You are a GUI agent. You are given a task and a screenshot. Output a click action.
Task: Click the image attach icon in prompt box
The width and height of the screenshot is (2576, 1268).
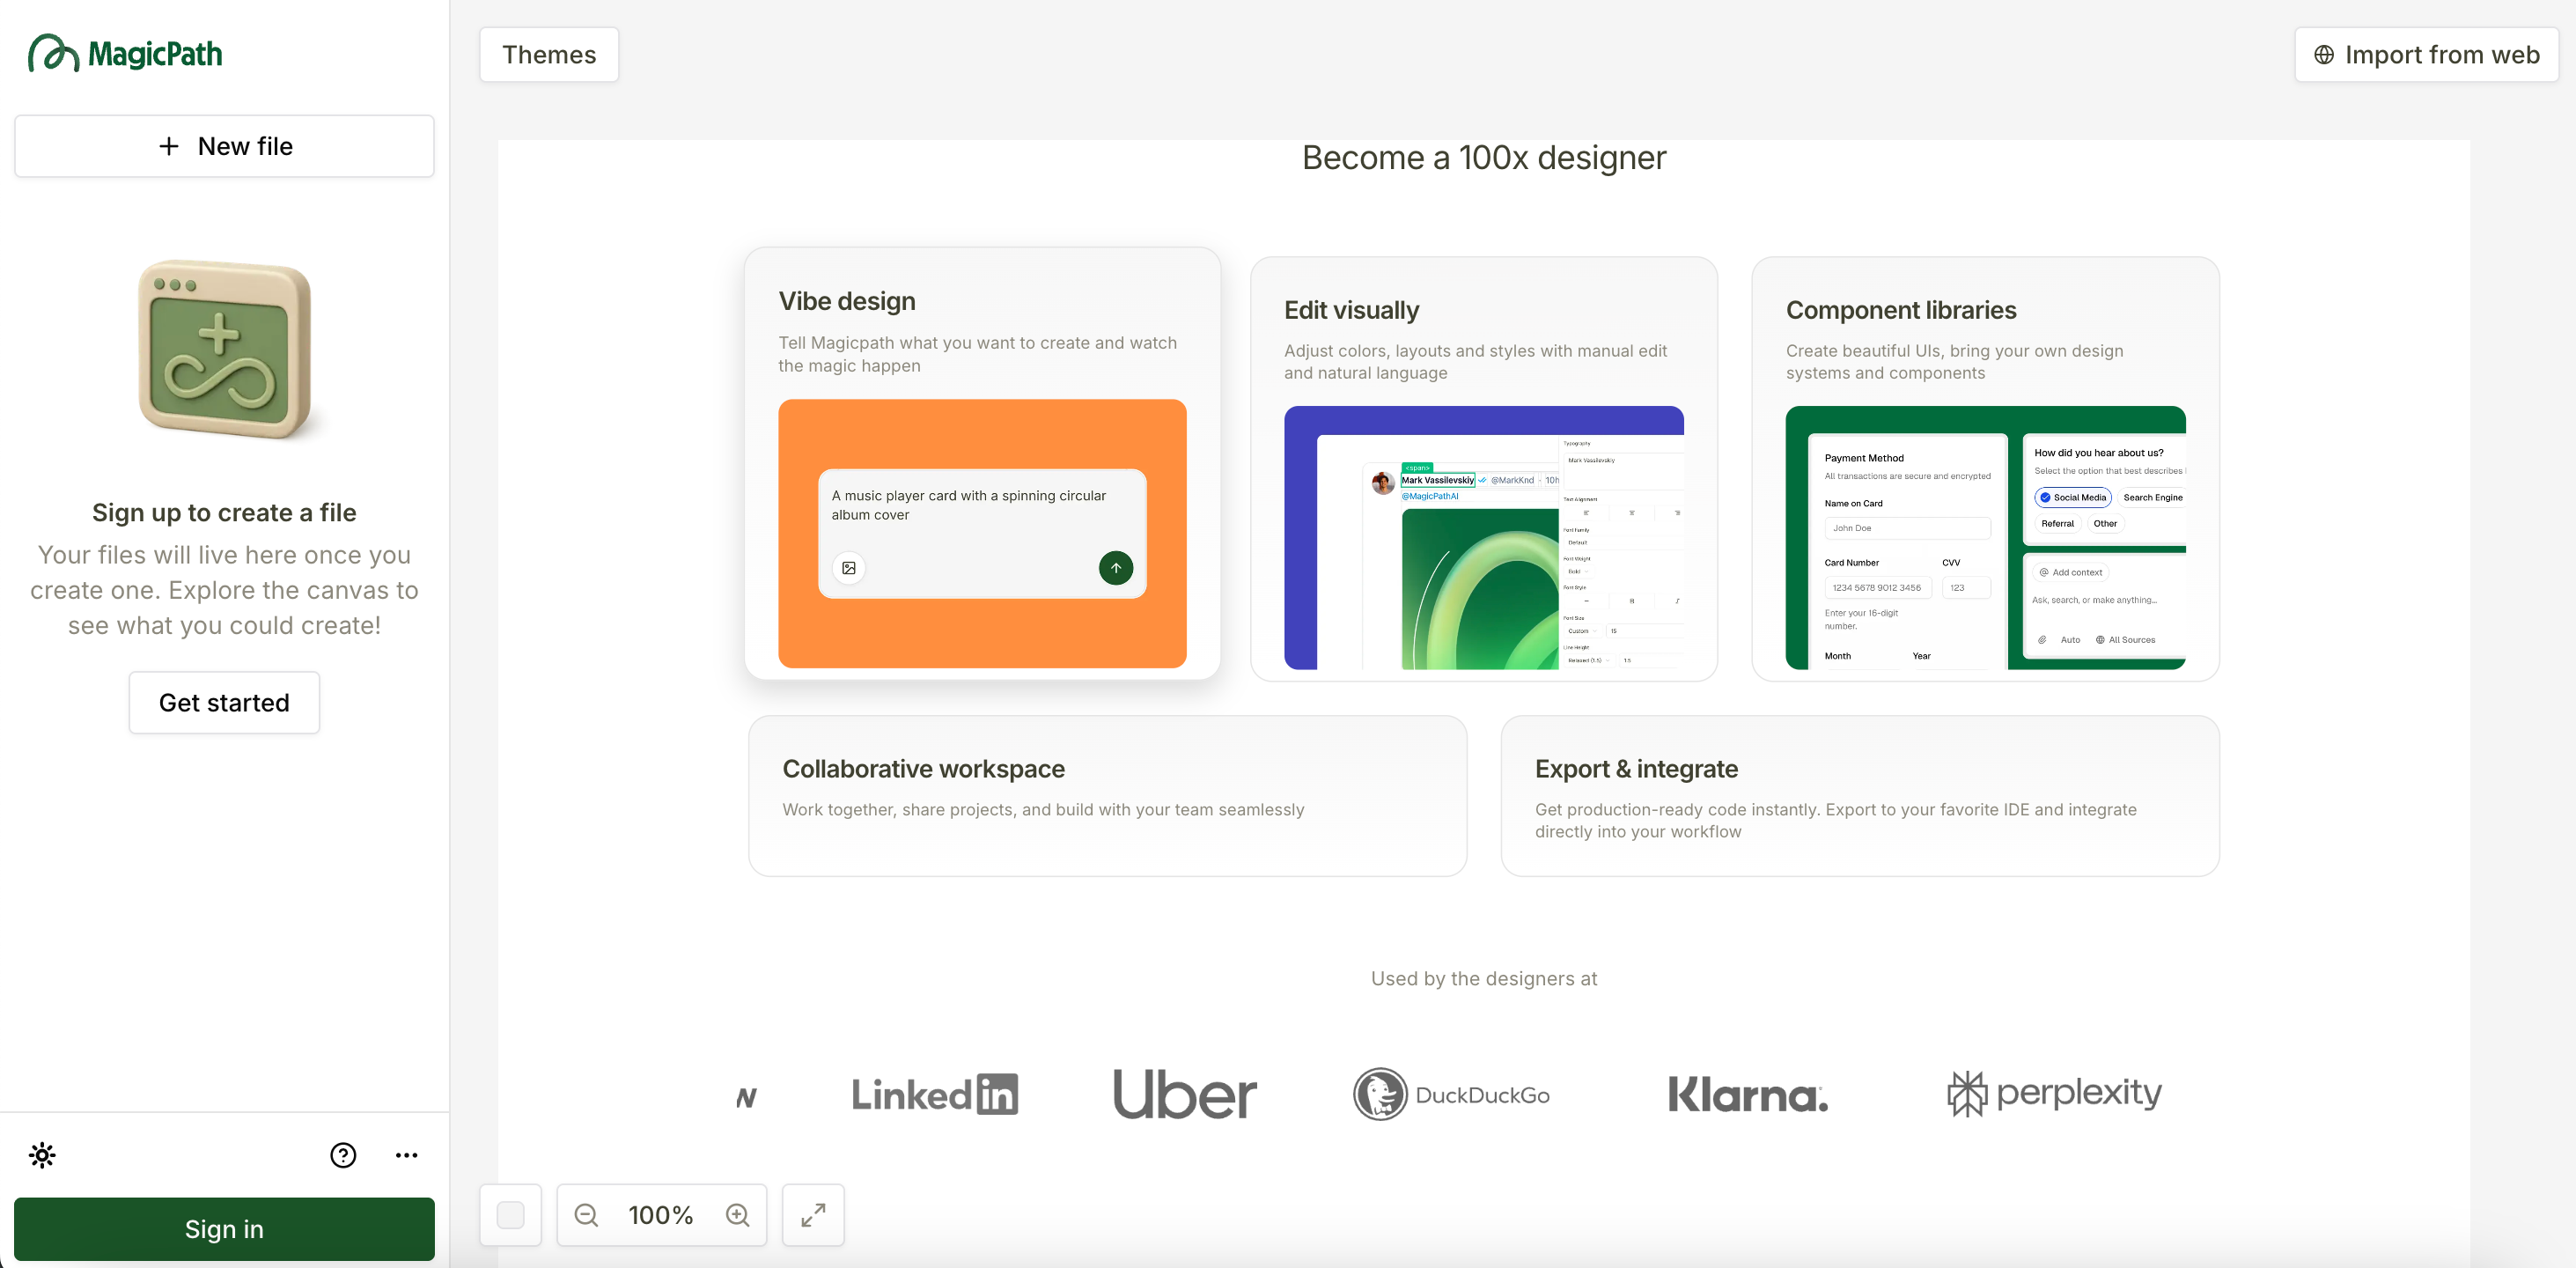849,568
